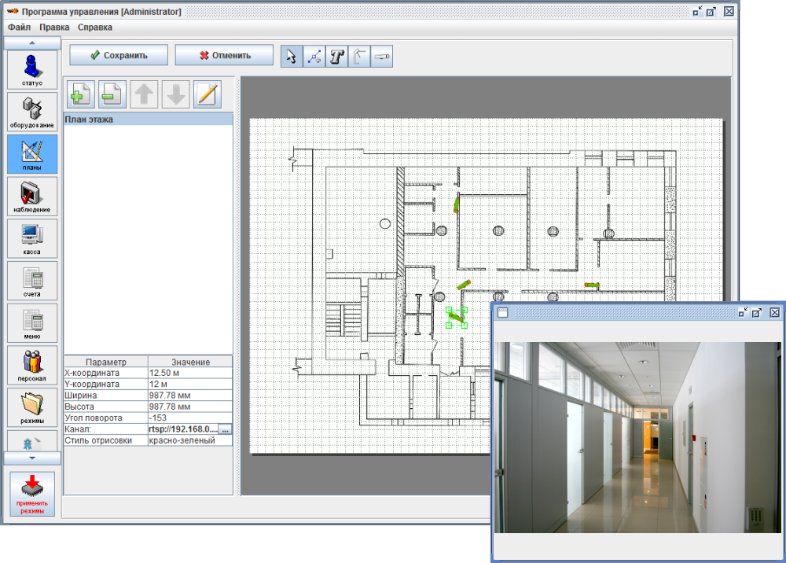Select the polyline drawing tool
Screen dimensions: 786x563
[x=314, y=56]
